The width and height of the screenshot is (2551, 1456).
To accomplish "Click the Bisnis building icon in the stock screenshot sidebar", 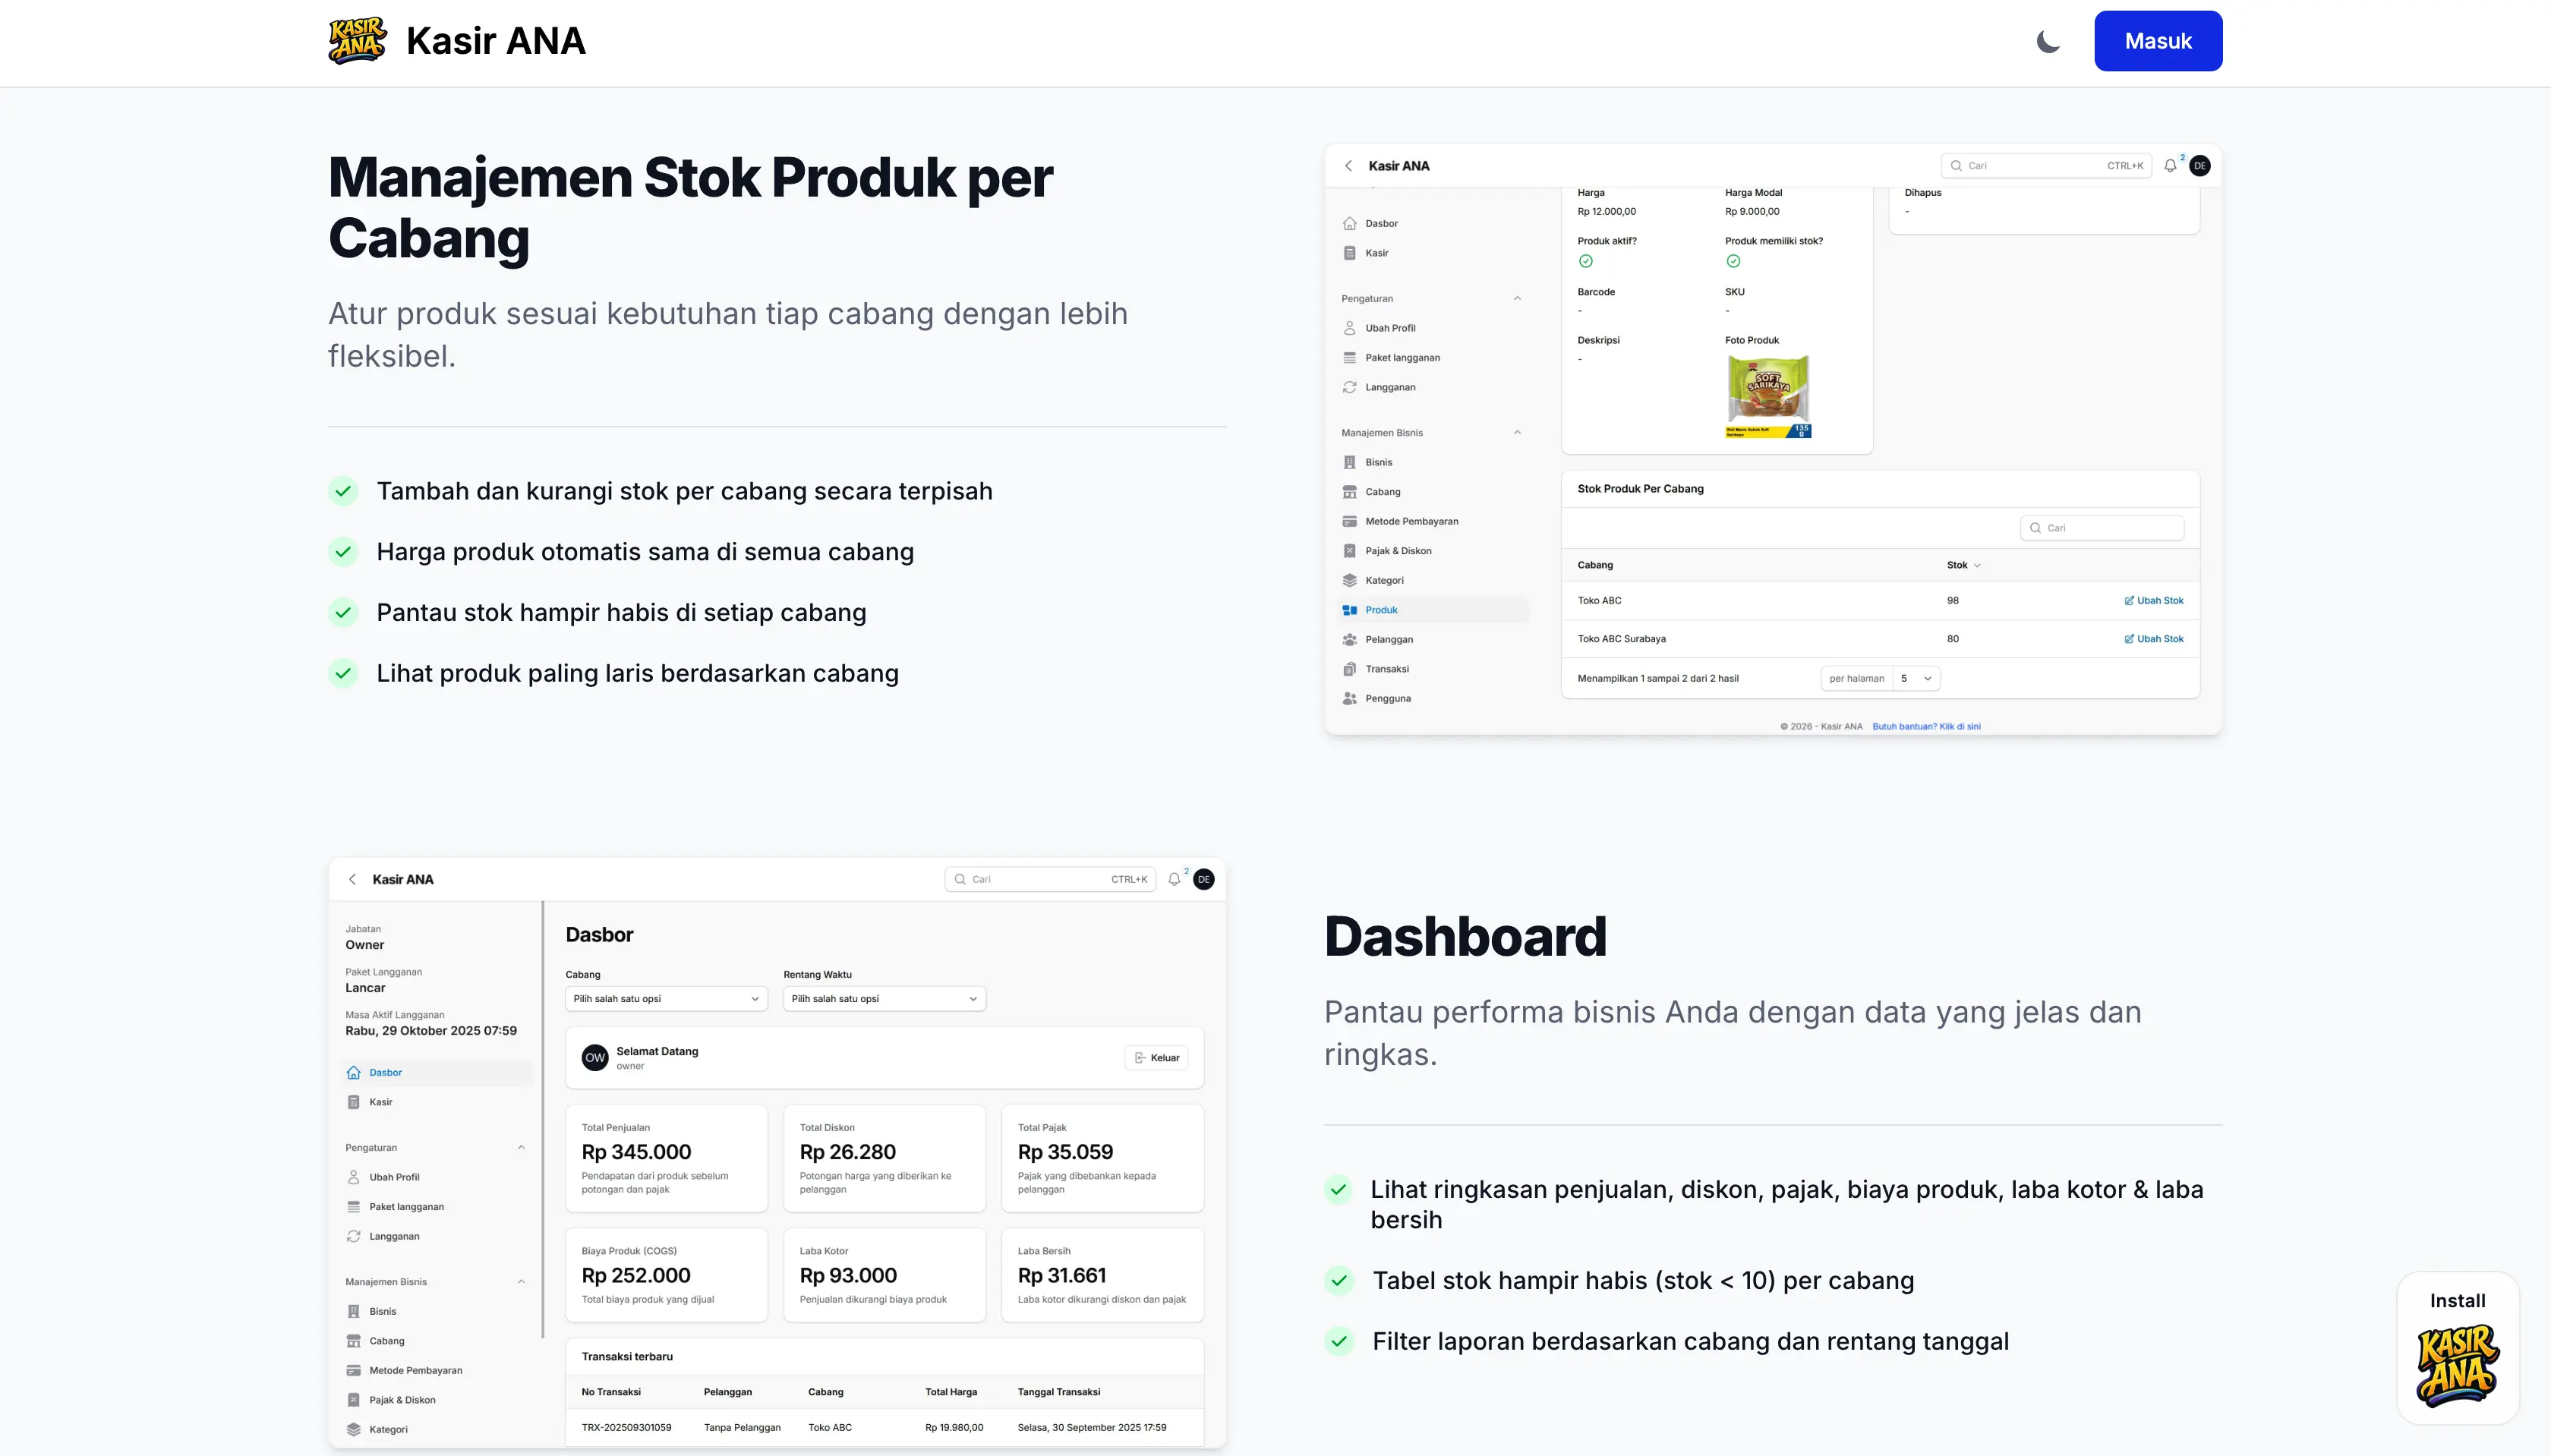I will point(1349,462).
